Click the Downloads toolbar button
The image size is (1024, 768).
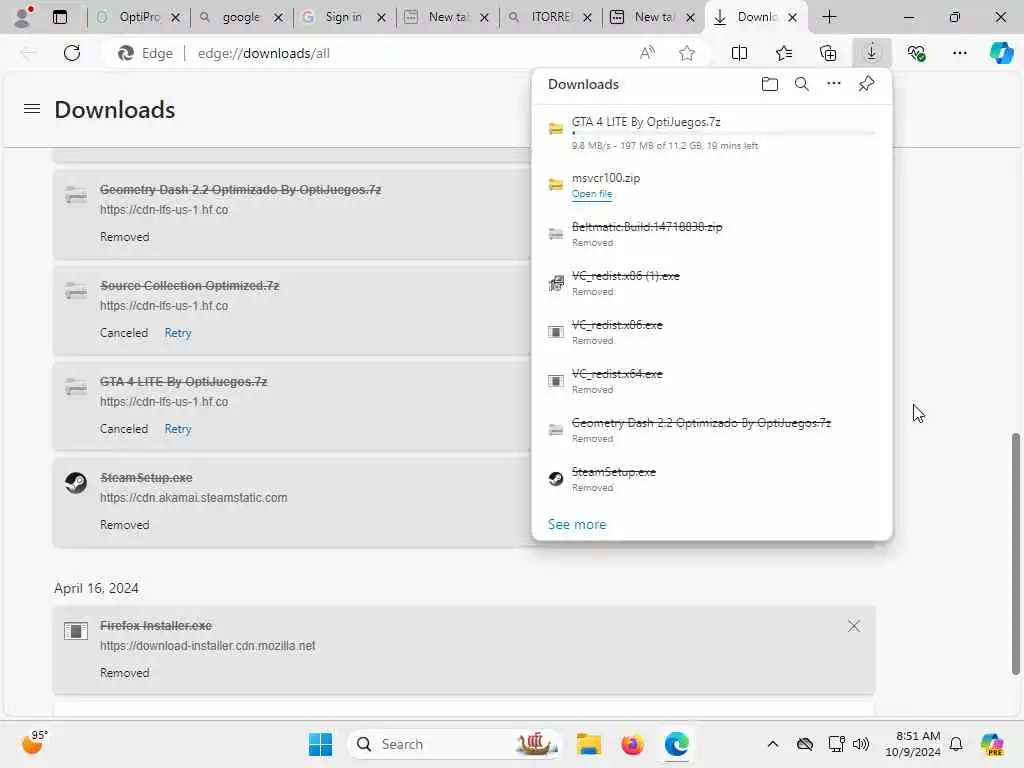(x=871, y=52)
